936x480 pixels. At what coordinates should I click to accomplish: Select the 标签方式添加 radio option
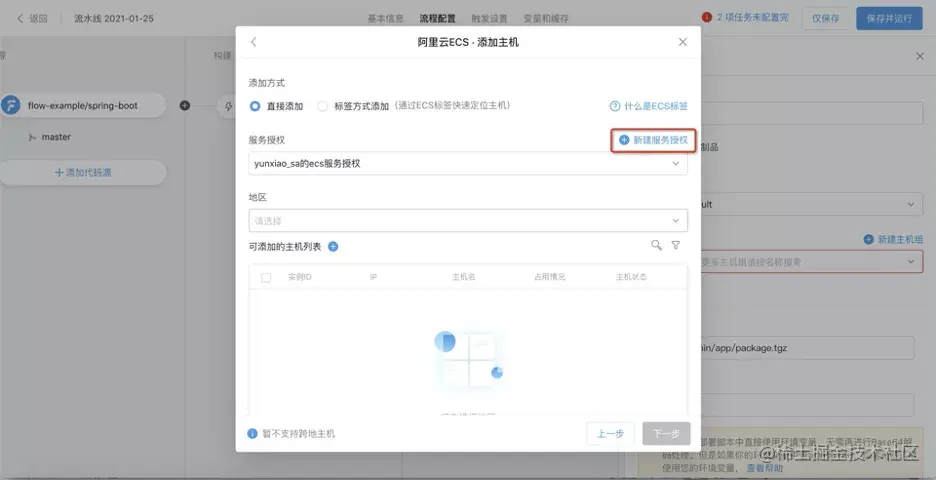coord(322,106)
